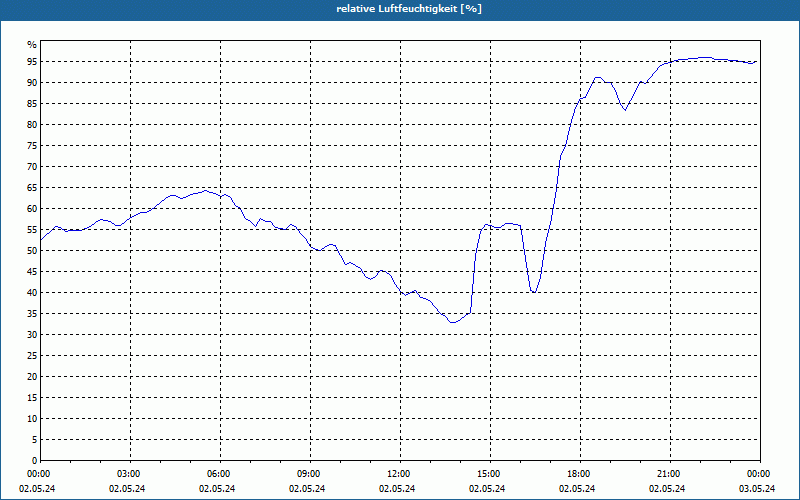Click the Y-axis value 70
Screen dimensions: 800x500
[32, 167]
